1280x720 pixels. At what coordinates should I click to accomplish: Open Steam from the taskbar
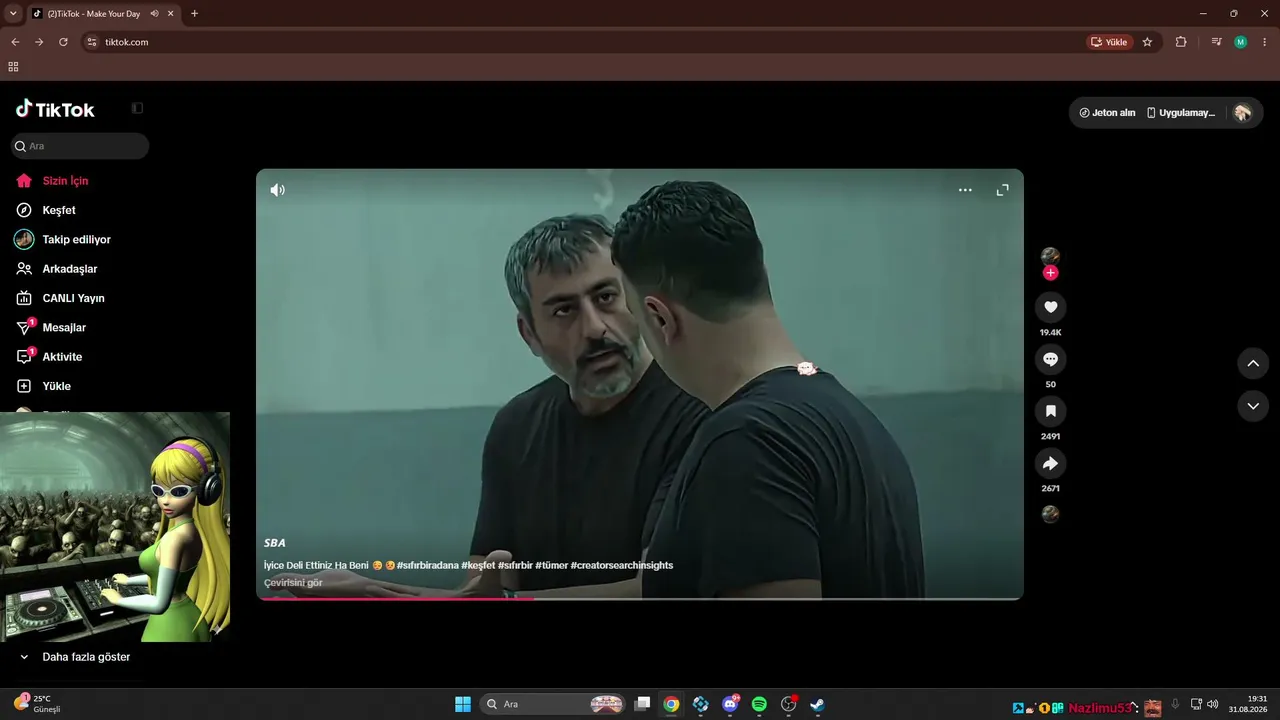[817, 704]
